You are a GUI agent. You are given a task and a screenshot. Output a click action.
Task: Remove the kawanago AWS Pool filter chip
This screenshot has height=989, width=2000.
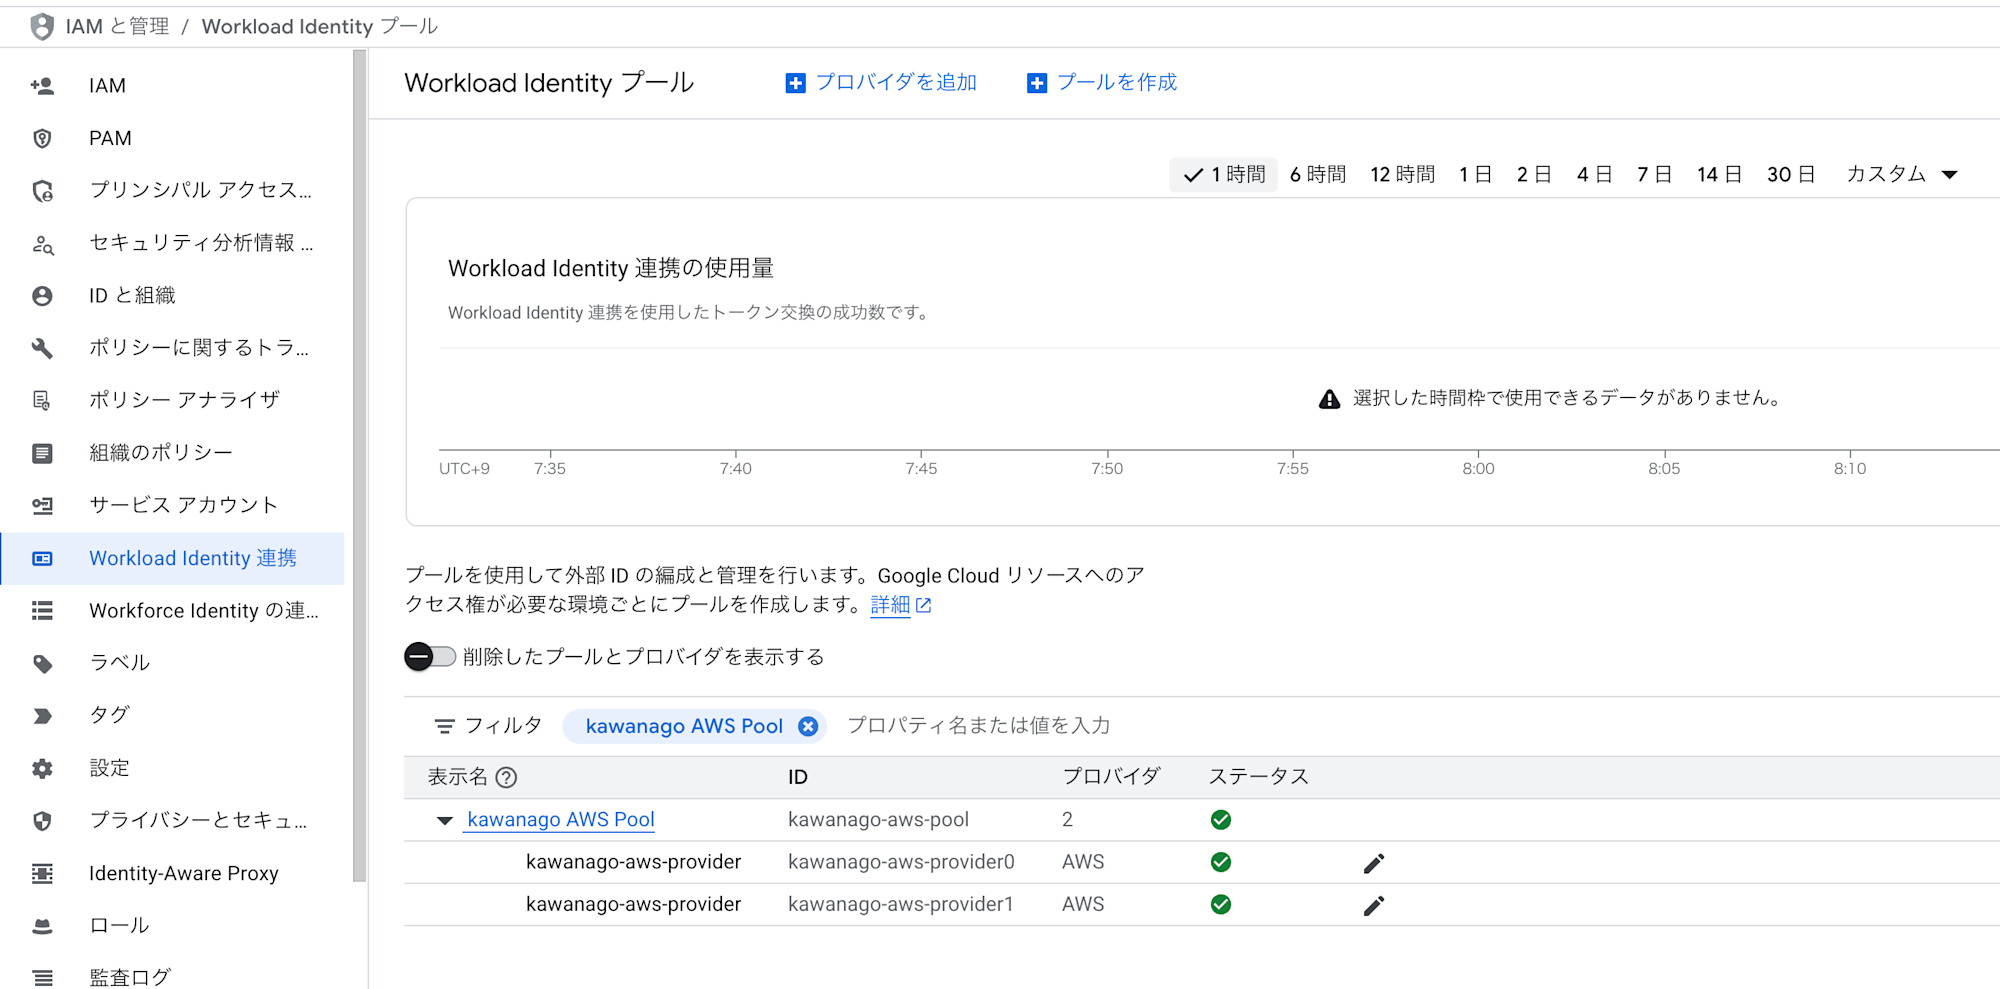pos(808,727)
